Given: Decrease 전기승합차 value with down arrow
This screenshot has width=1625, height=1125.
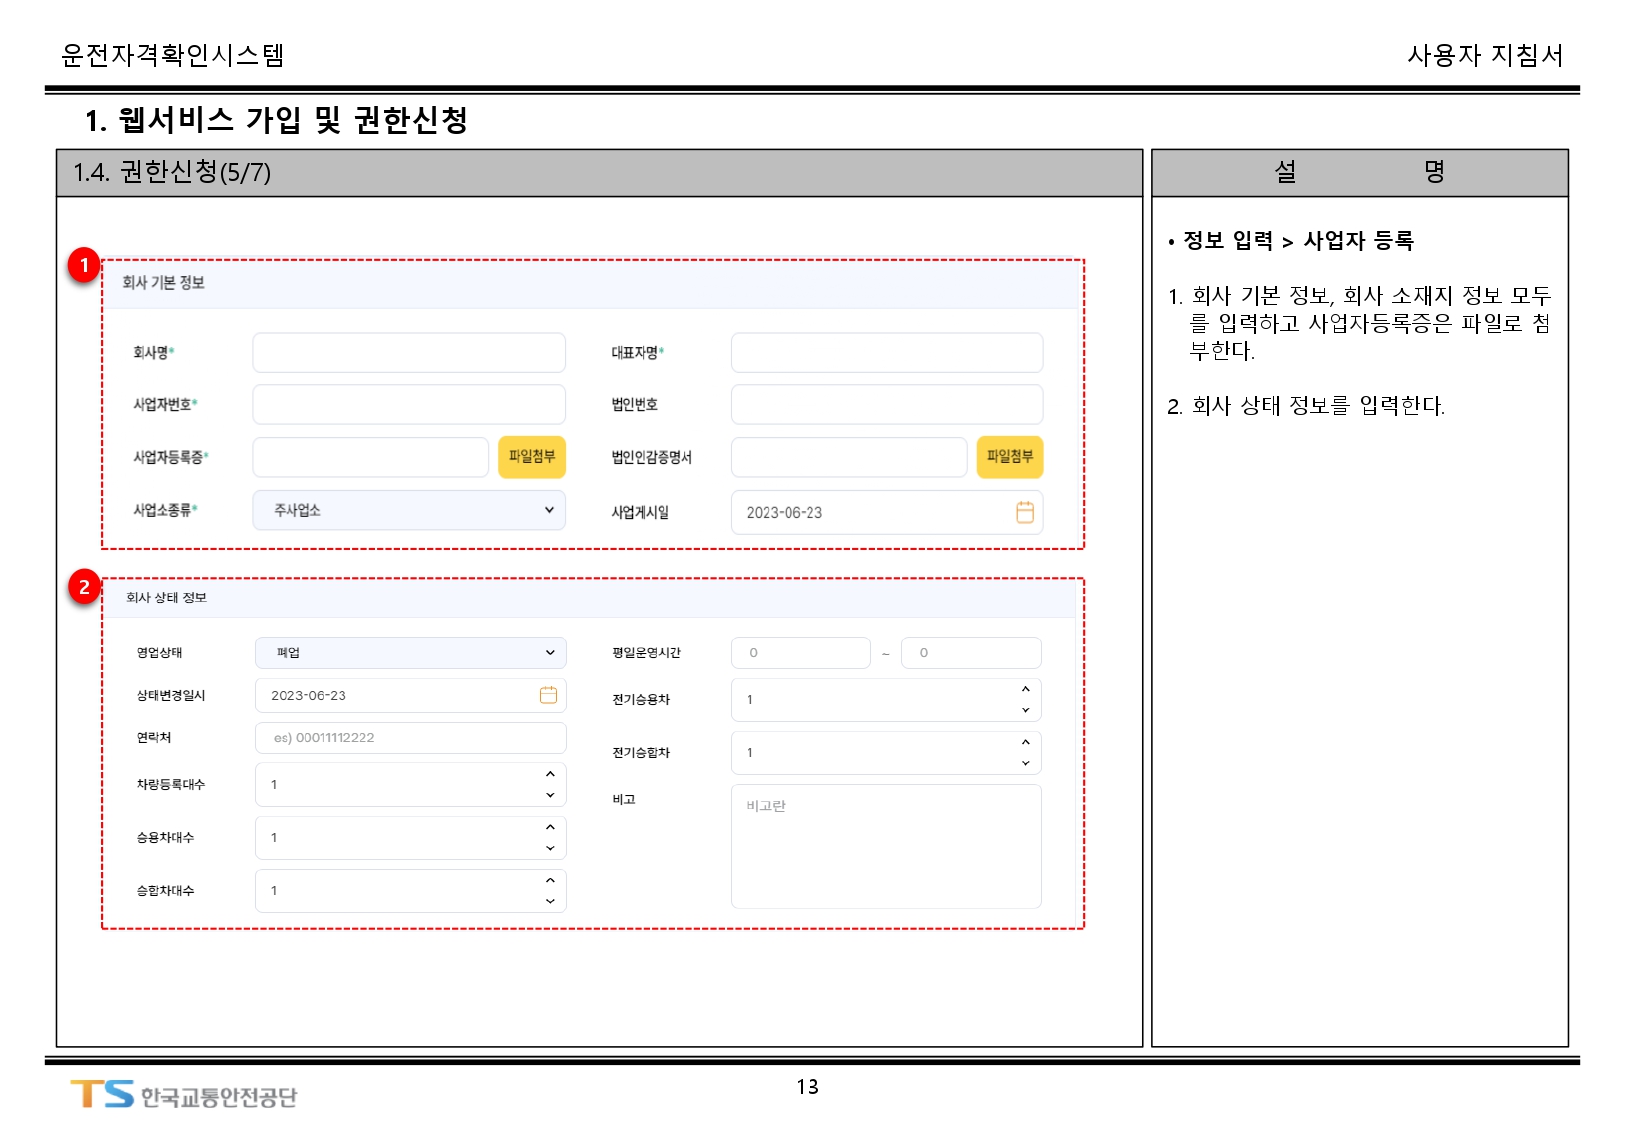Looking at the screenshot, I should click(x=1025, y=763).
